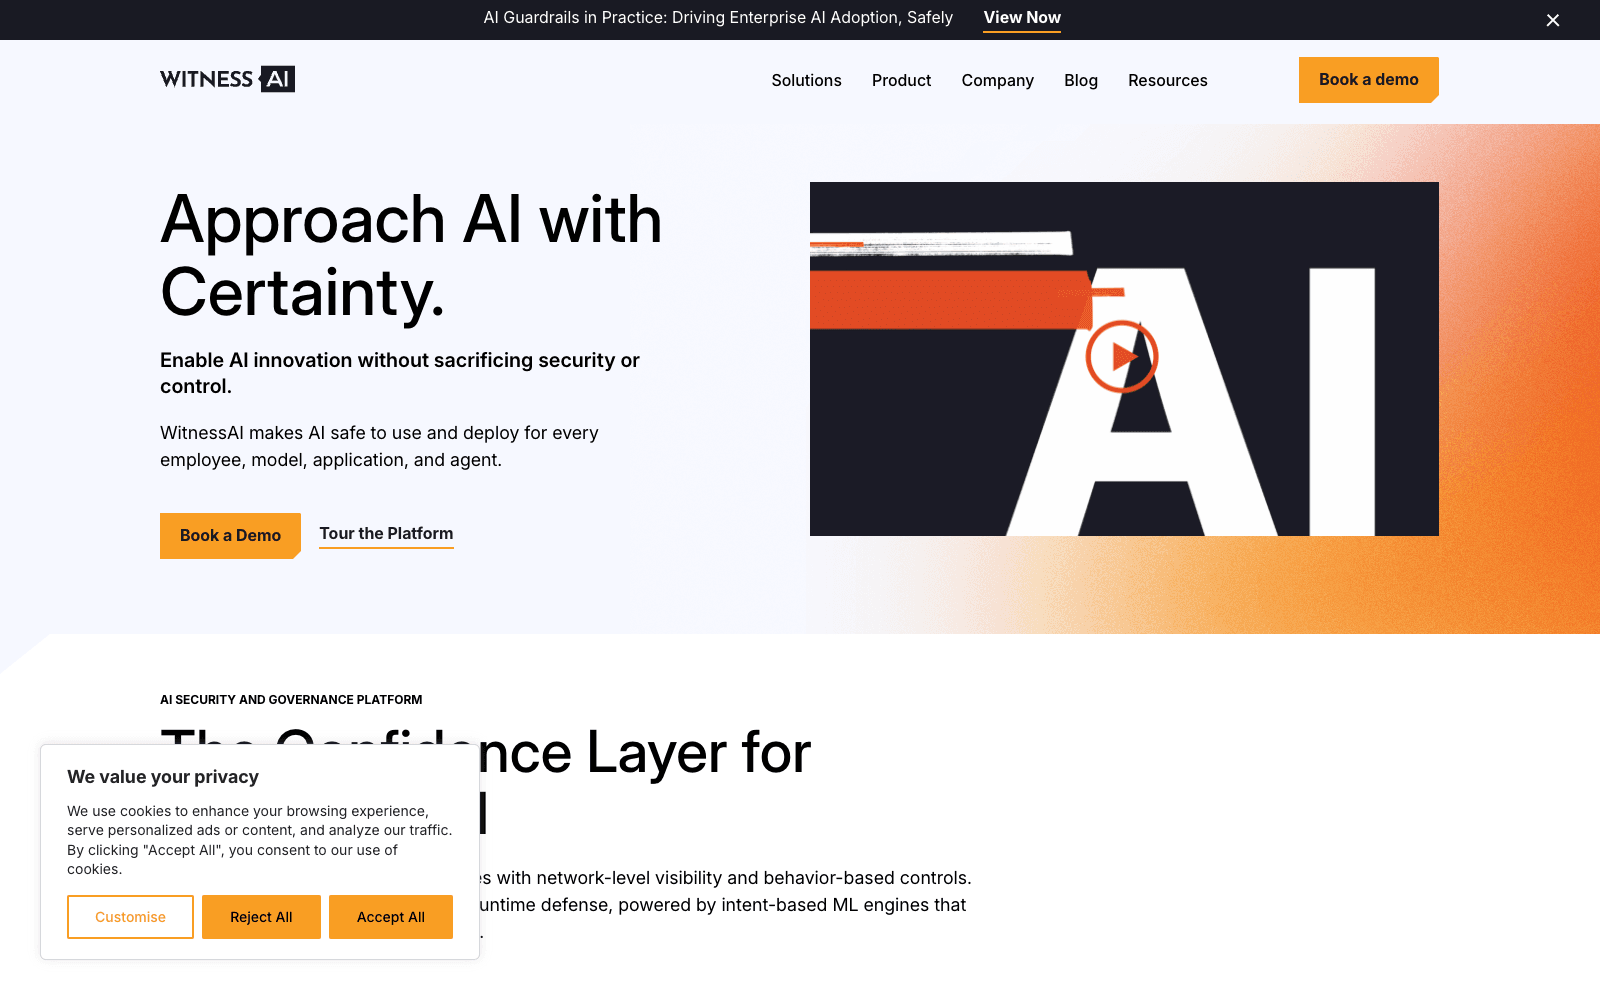The image size is (1600, 1000).
Task: Click 'WitnessAI makes AI safe to use' paragraph
Action: click(x=379, y=446)
